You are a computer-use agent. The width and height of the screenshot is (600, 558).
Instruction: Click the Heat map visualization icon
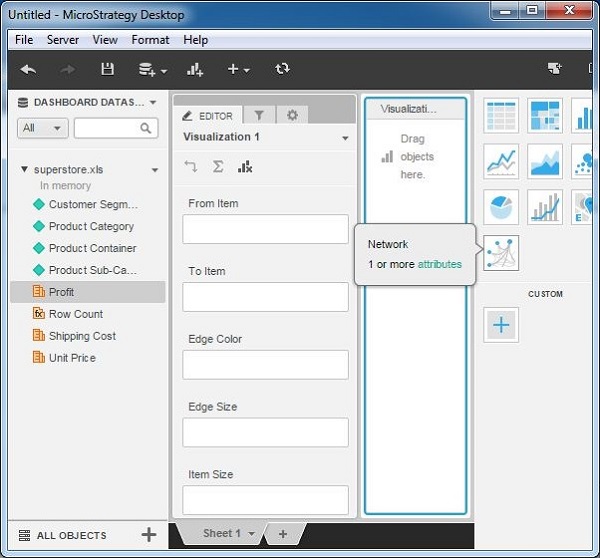click(x=545, y=115)
